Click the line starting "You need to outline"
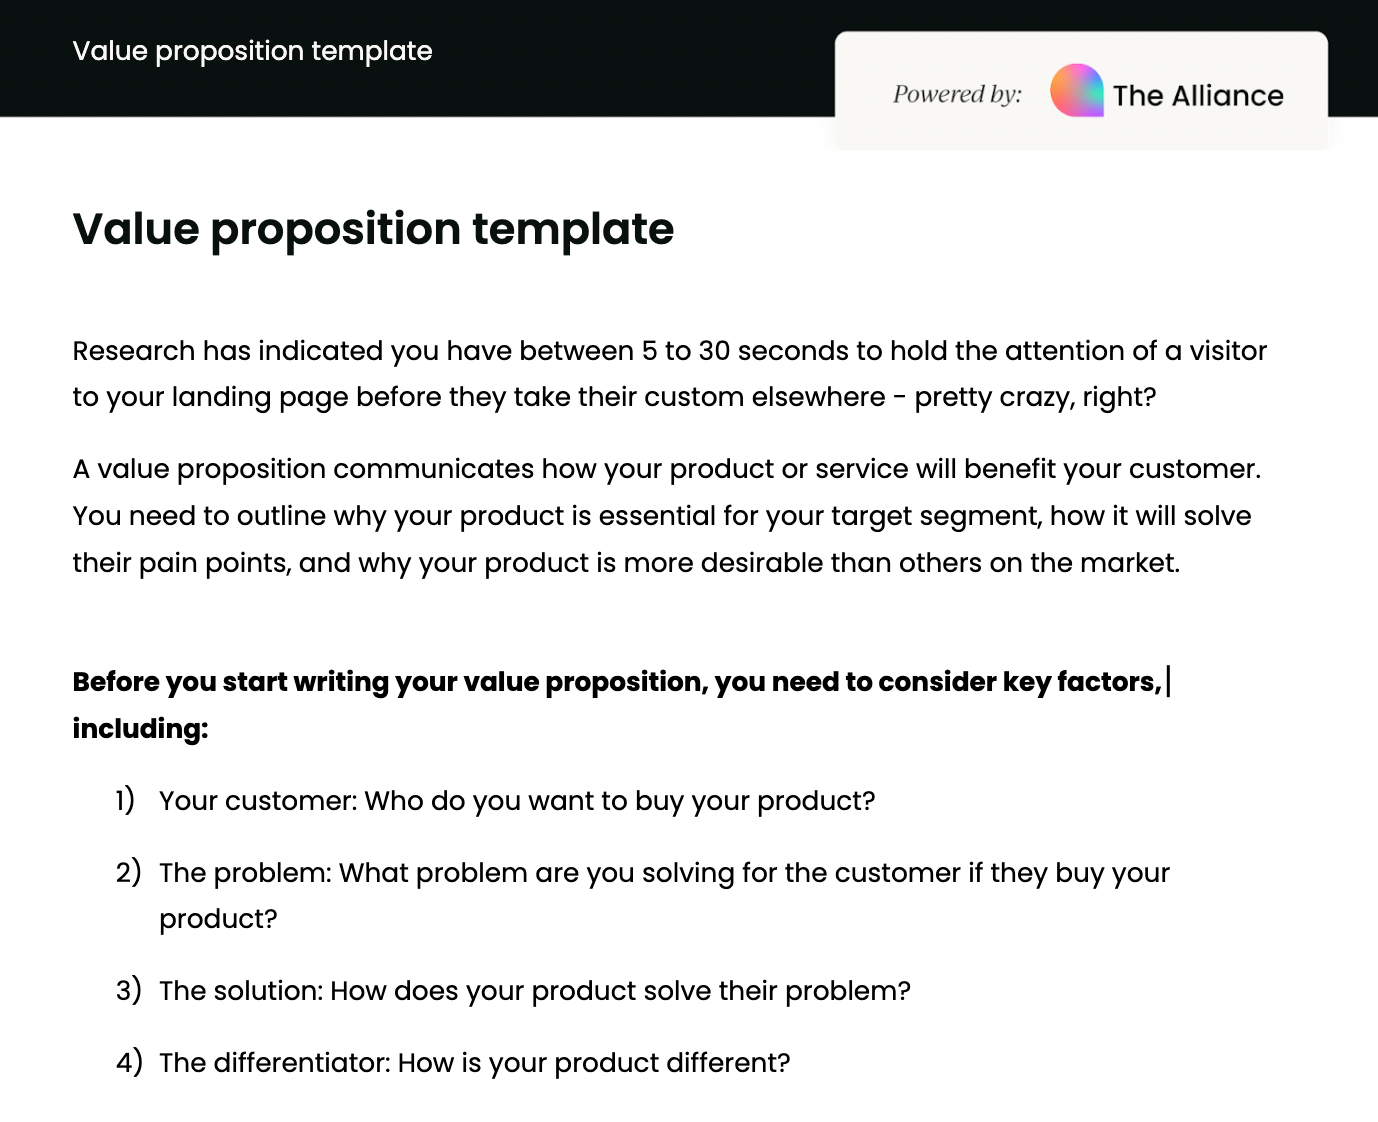The image size is (1378, 1122). 661,516
